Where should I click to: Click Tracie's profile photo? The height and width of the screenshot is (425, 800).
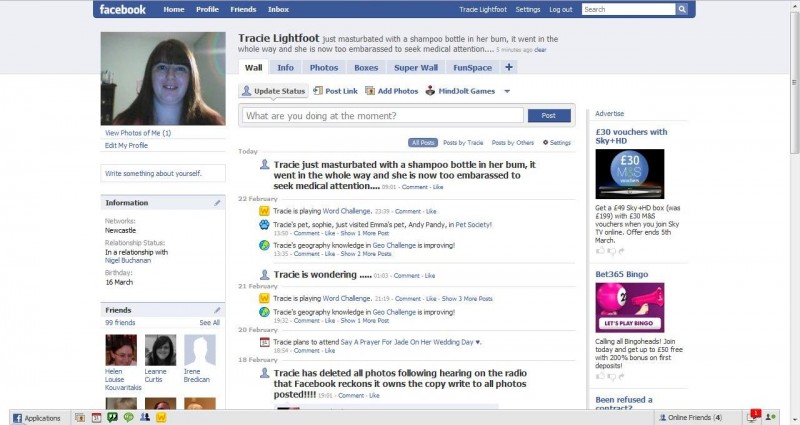coord(163,79)
